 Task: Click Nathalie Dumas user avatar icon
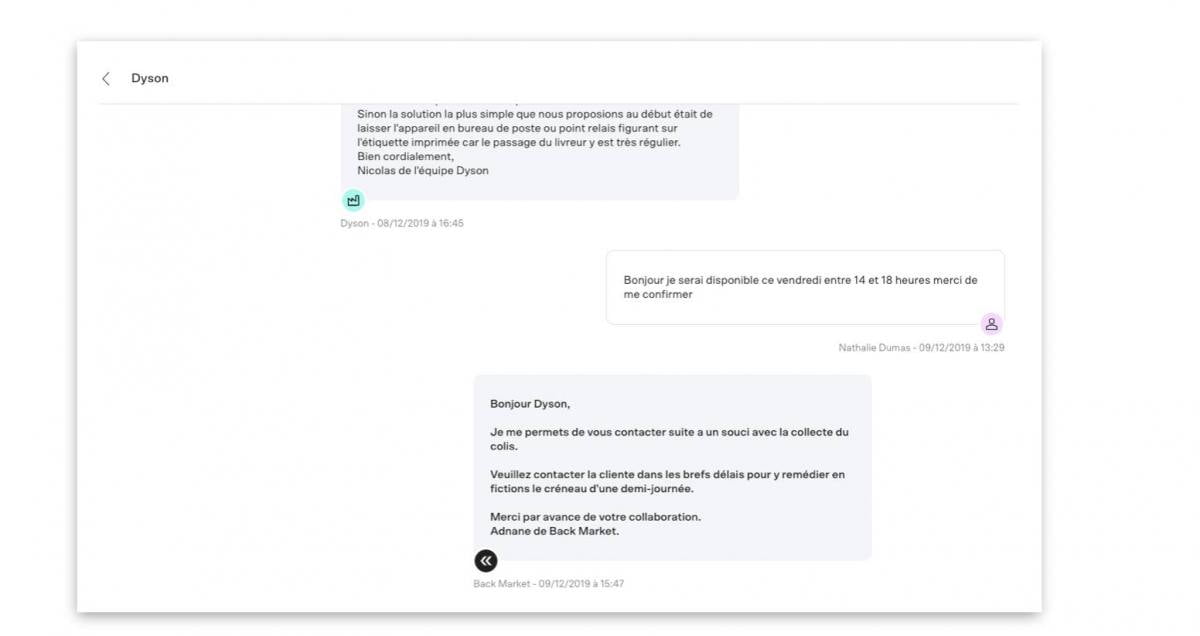(x=991, y=324)
